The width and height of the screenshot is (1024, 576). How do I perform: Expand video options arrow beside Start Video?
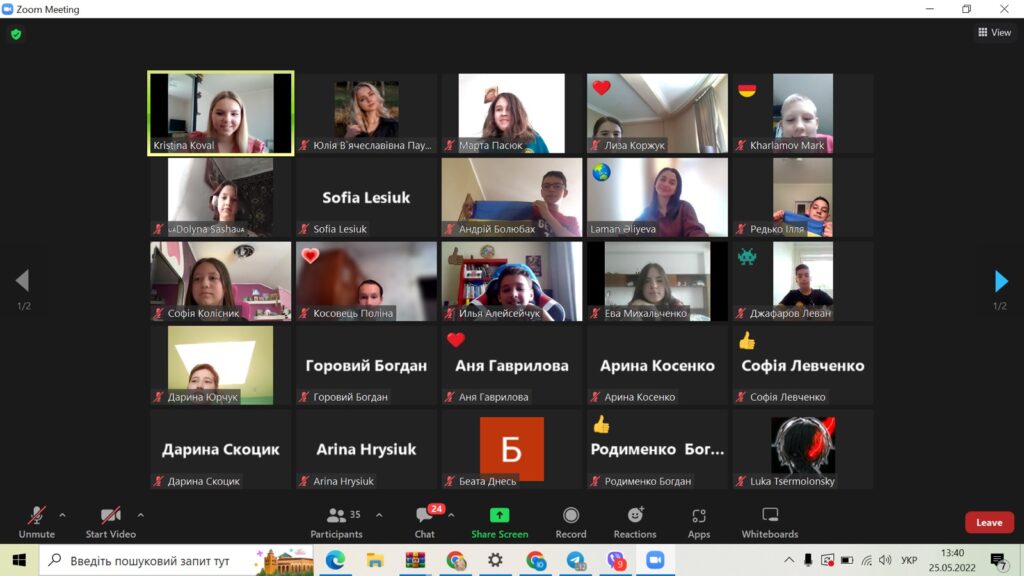(140, 515)
